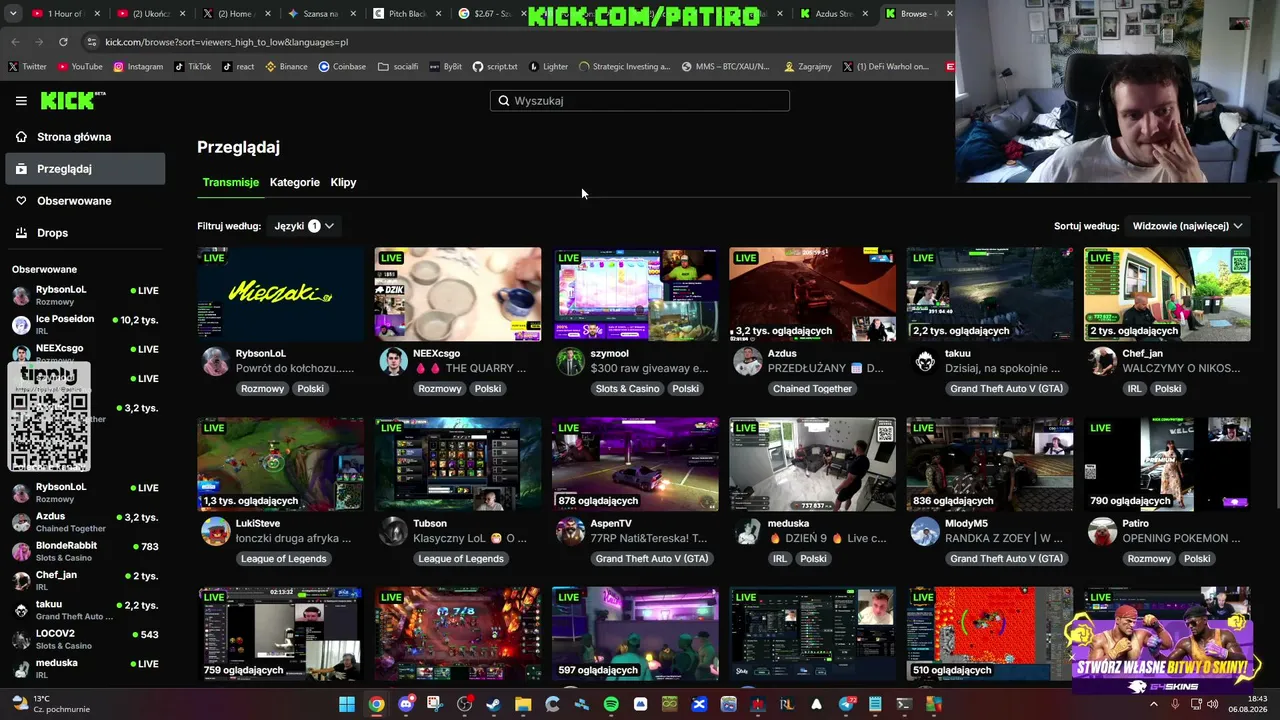Click Tubson channel avatar

coord(393,532)
